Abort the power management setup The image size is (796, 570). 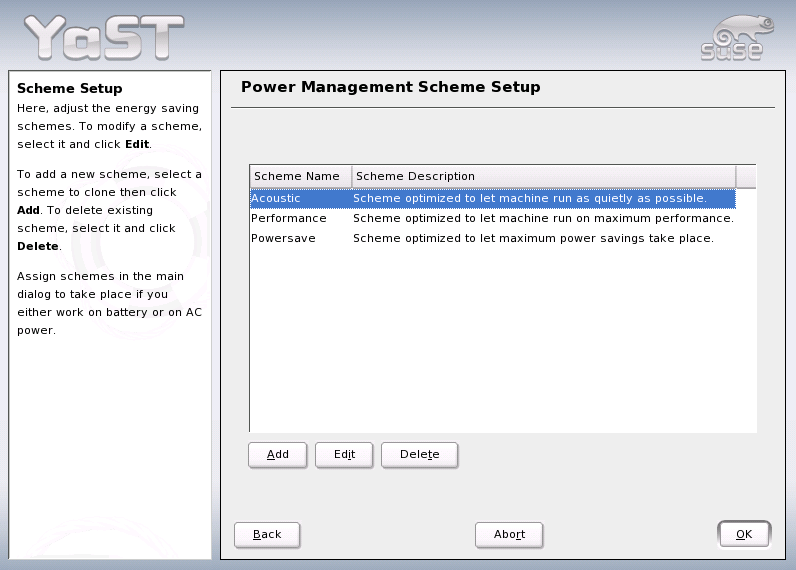tap(509, 534)
